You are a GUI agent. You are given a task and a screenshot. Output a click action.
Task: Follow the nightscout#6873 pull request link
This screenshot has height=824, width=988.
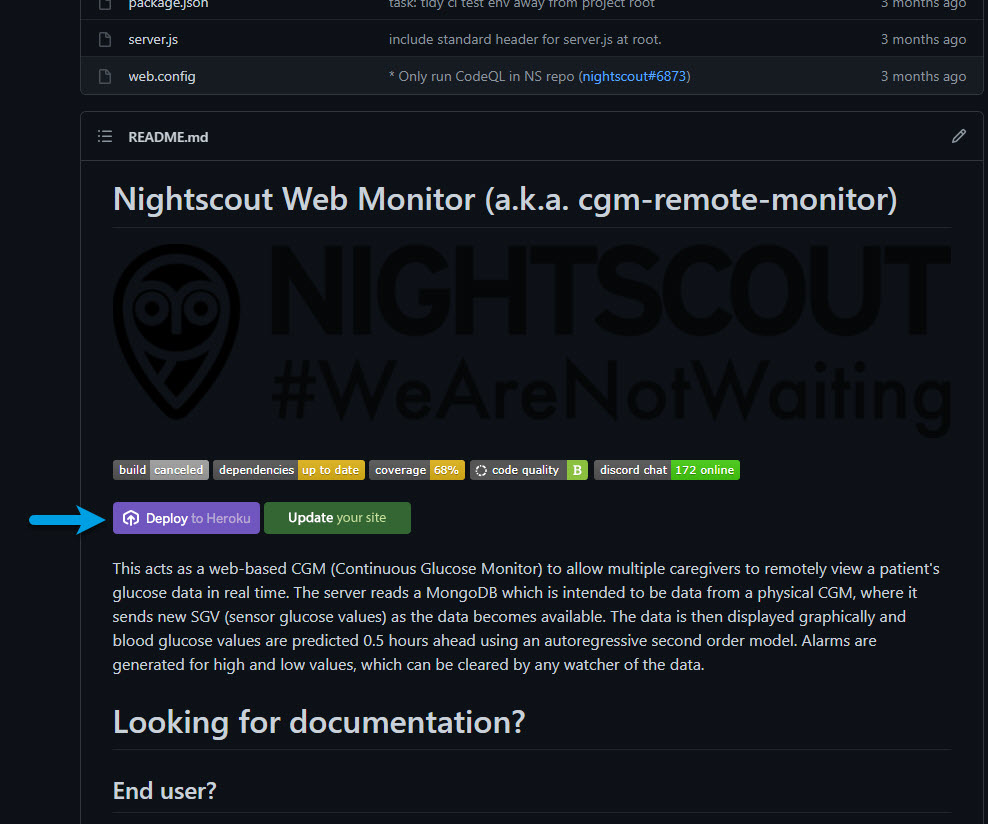tap(634, 76)
